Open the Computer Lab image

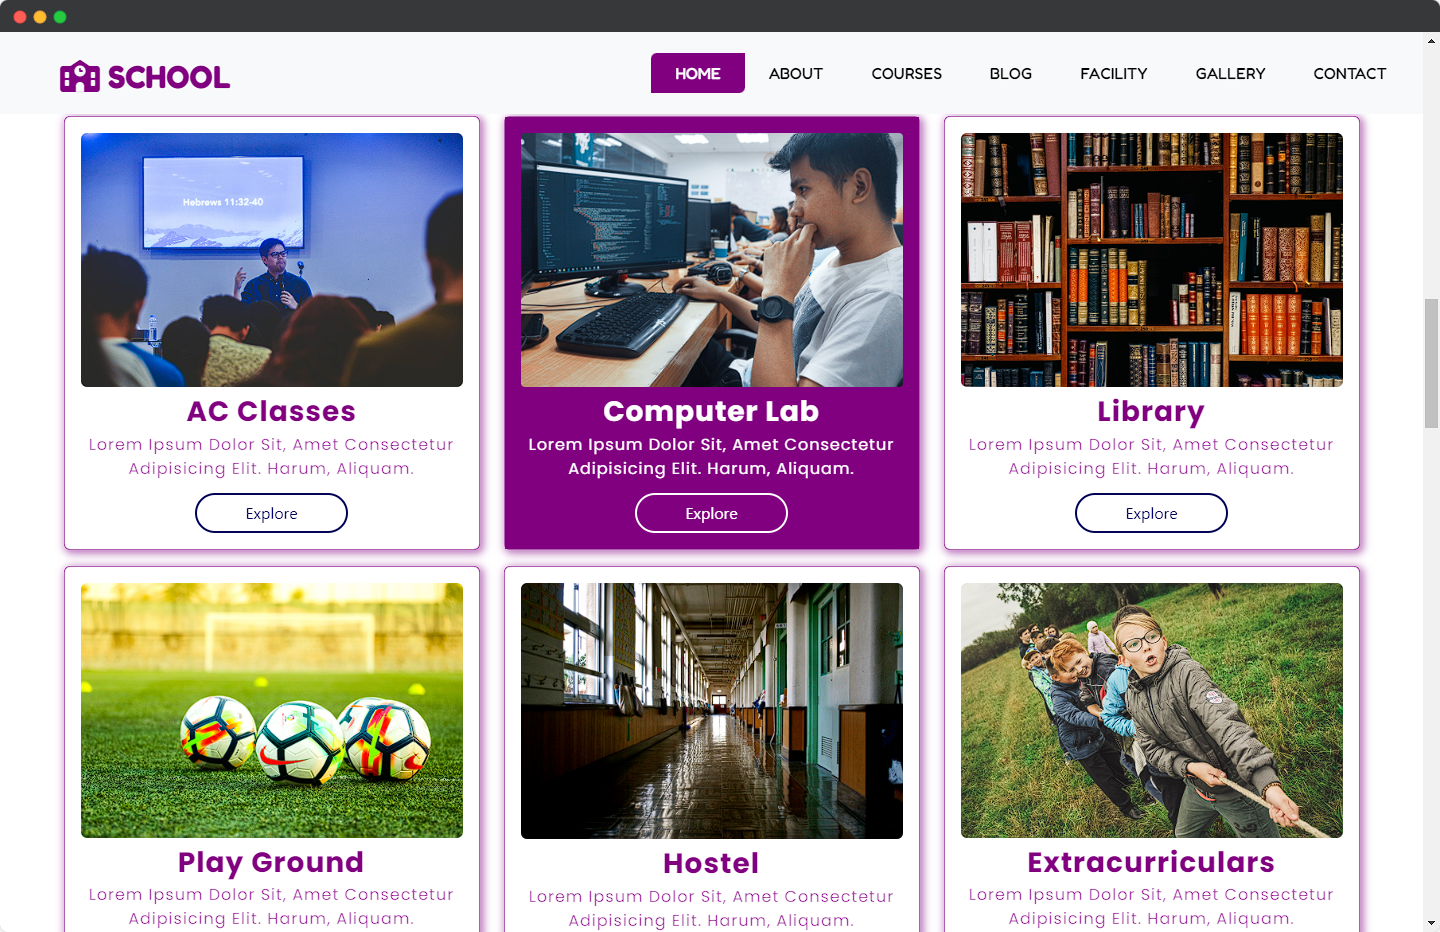pos(712,260)
